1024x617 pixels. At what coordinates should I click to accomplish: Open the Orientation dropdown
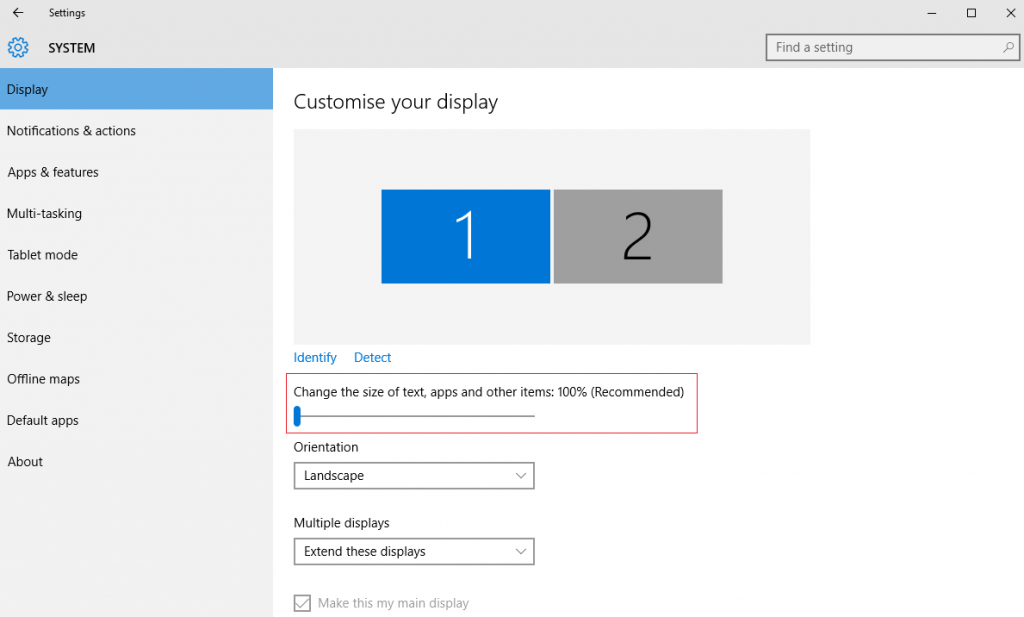point(413,475)
